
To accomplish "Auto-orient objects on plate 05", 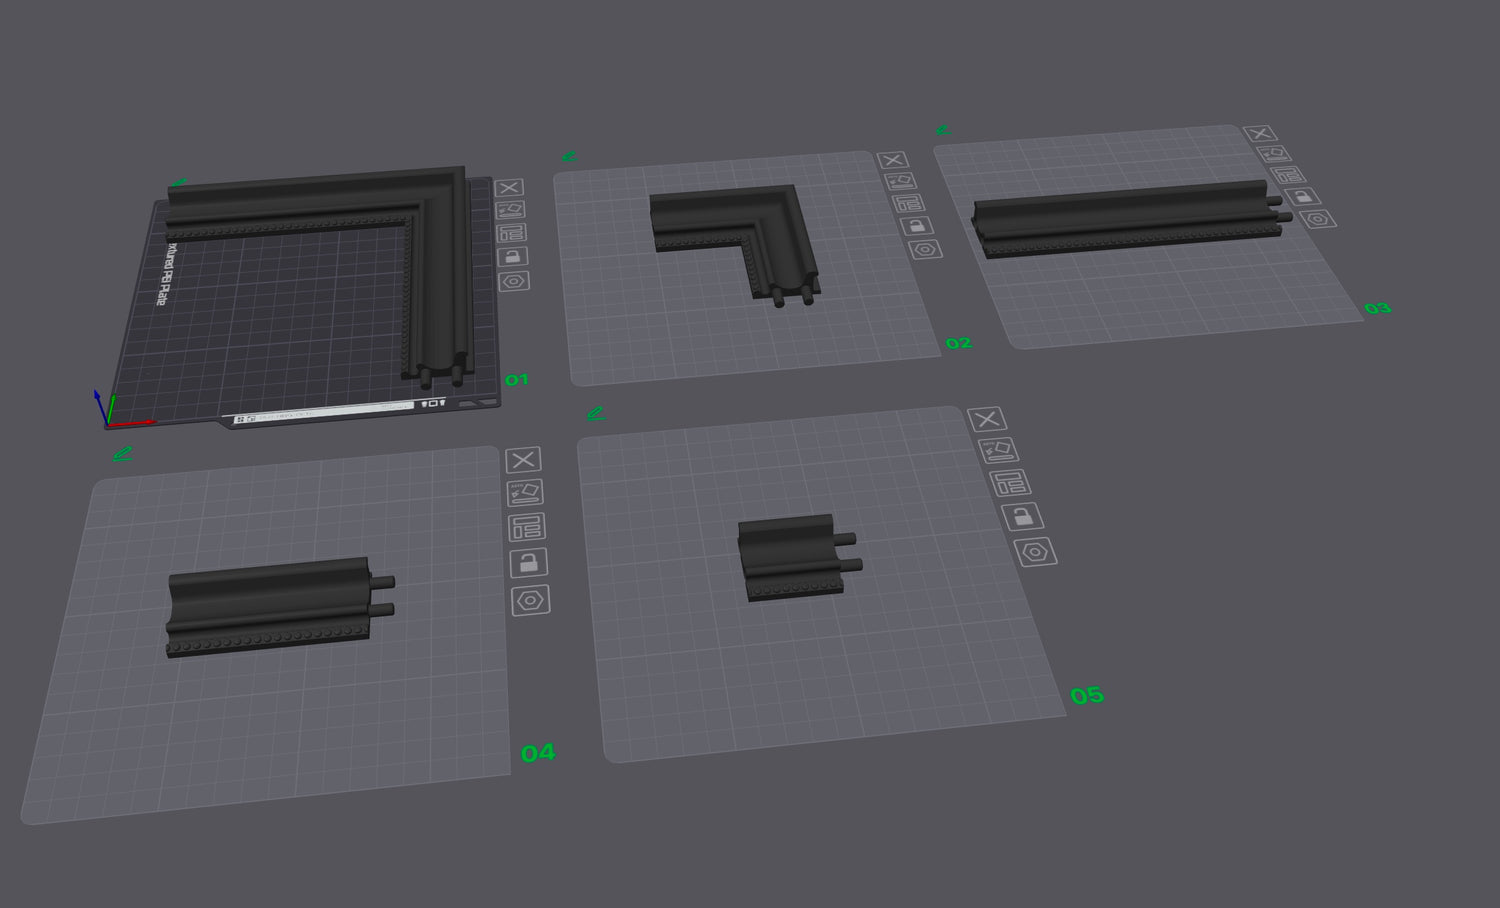I will [997, 451].
